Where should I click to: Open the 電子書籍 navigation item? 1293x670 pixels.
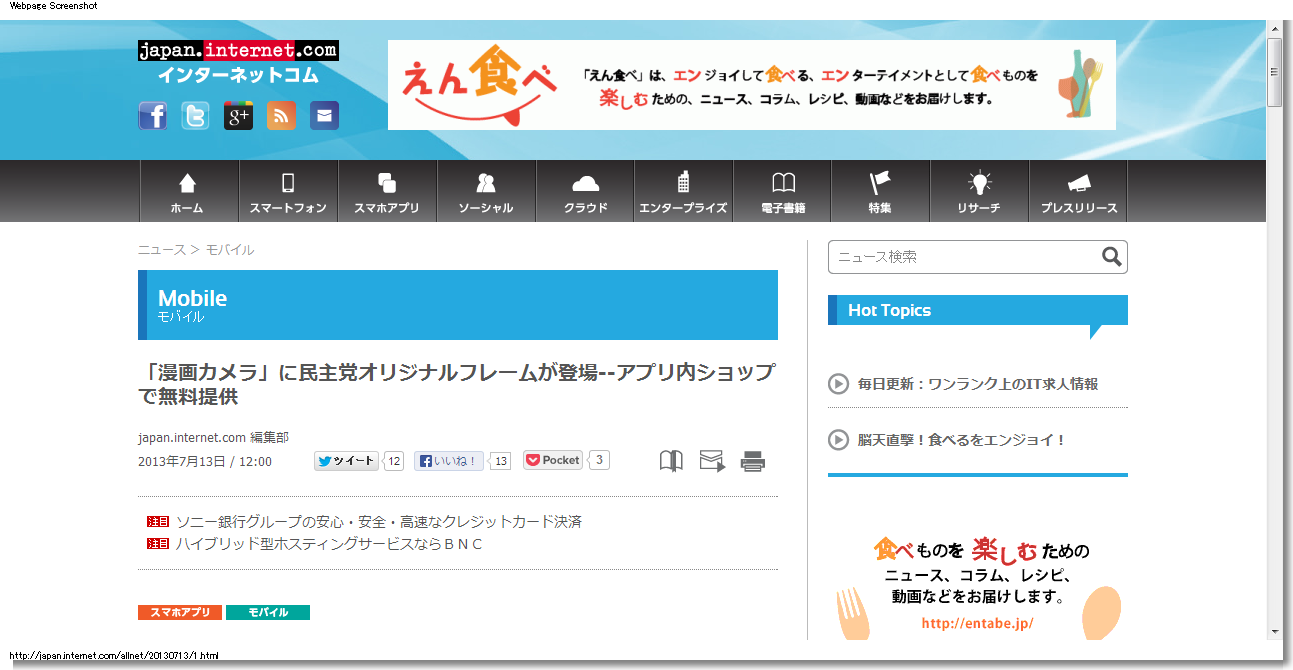[782, 191]
